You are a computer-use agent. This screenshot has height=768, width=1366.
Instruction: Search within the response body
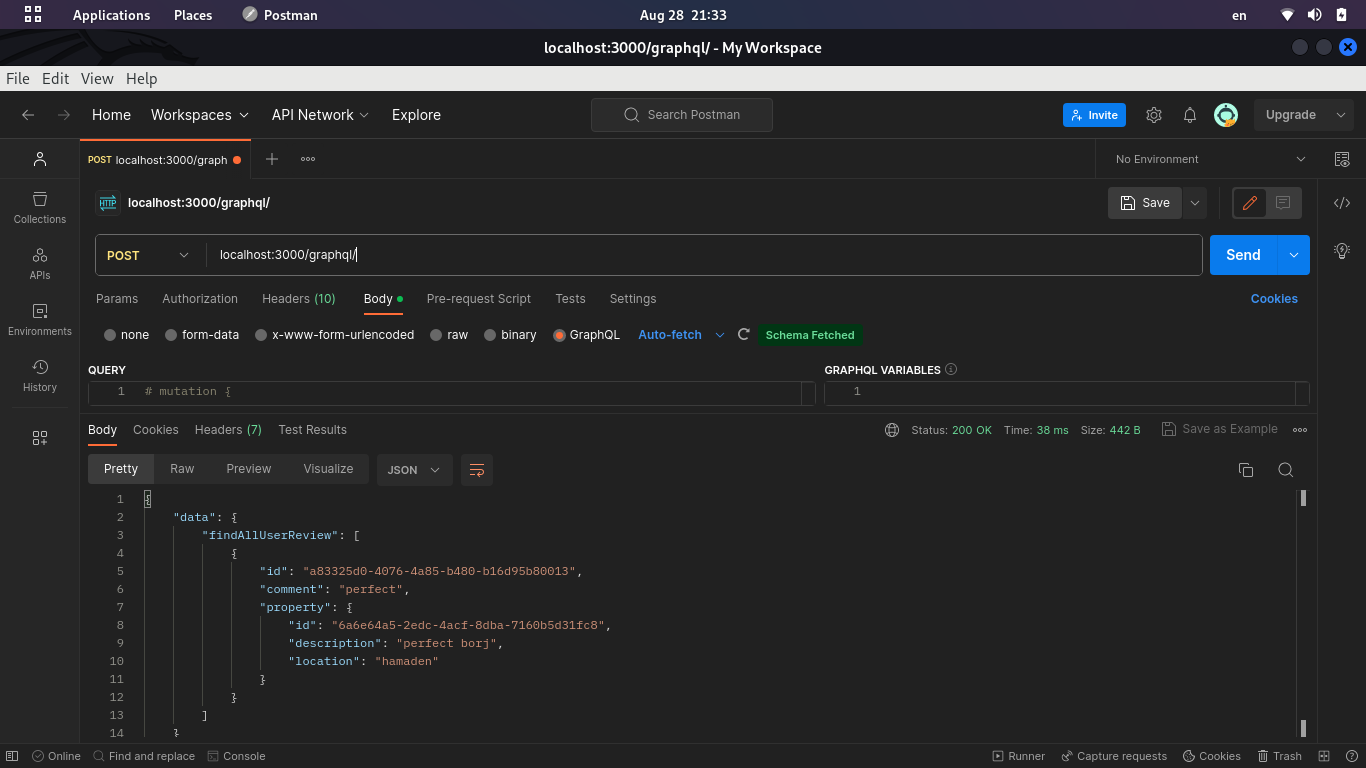point(1286,470)
